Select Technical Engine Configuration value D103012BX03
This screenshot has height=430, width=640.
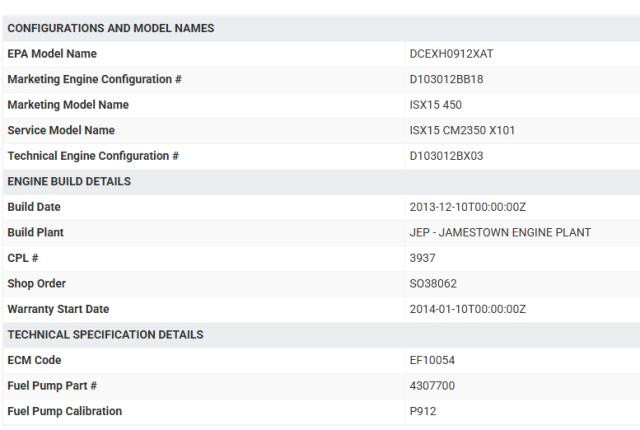446,156
